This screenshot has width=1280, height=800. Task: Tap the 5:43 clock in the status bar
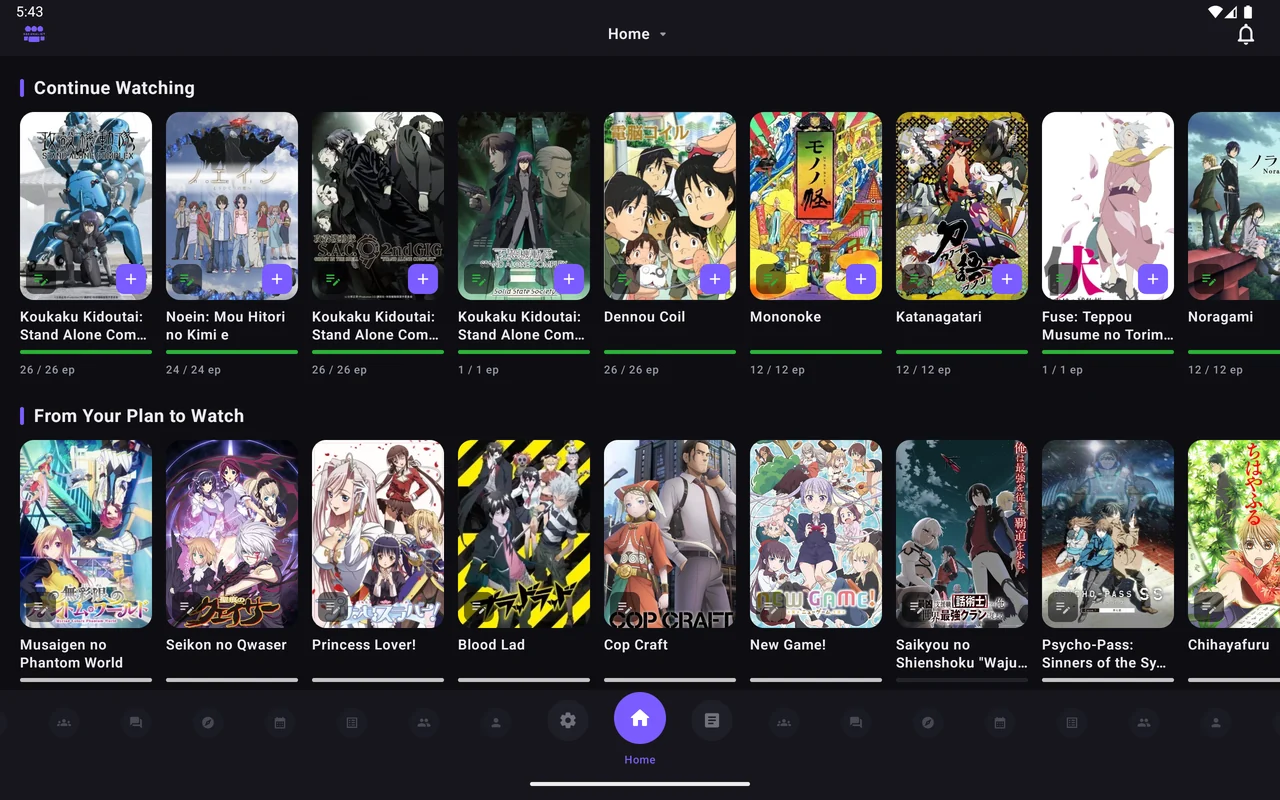click(x=30, y=12)
